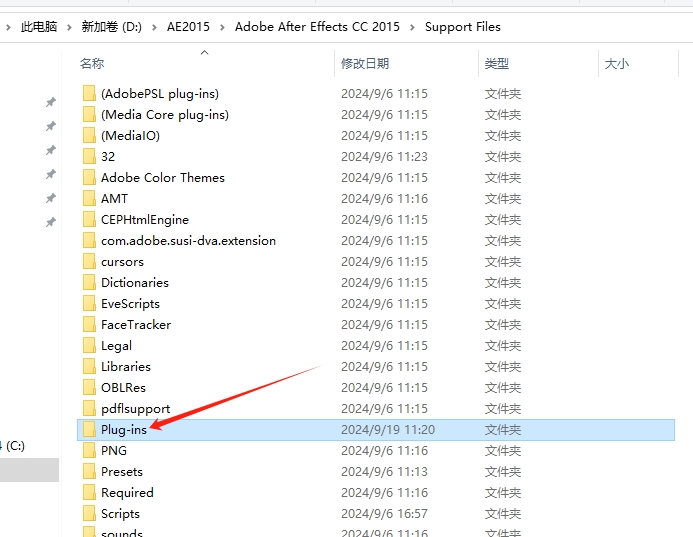Click date 2024/9/6 16:57 of Scripts
The height and width of the screenshot is (537, 693).
point(385,514)
